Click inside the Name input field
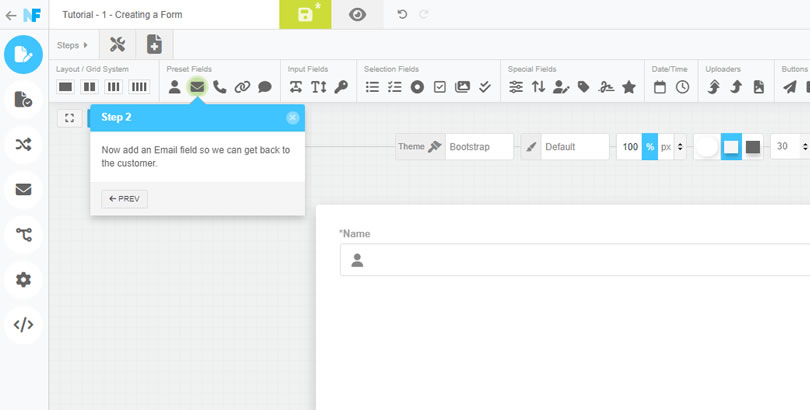810x410 pixels. [x=575, y=260]
